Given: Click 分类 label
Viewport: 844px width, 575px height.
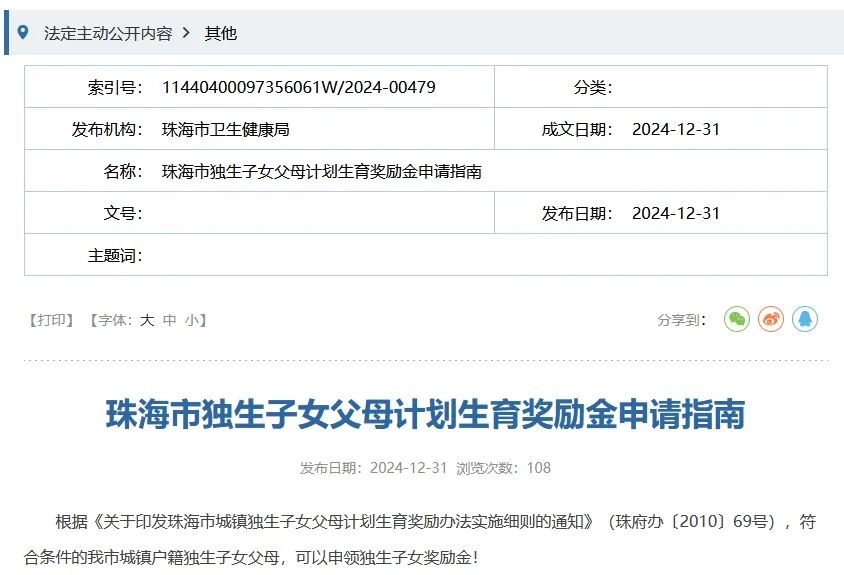Looking at the screenshot, I should (x=593, y=87).
